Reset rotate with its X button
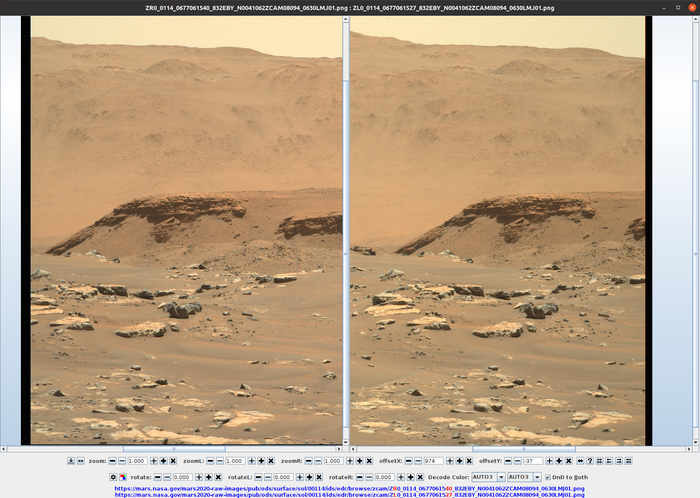This screenshot has height=498, width=700. pos(218,477)
